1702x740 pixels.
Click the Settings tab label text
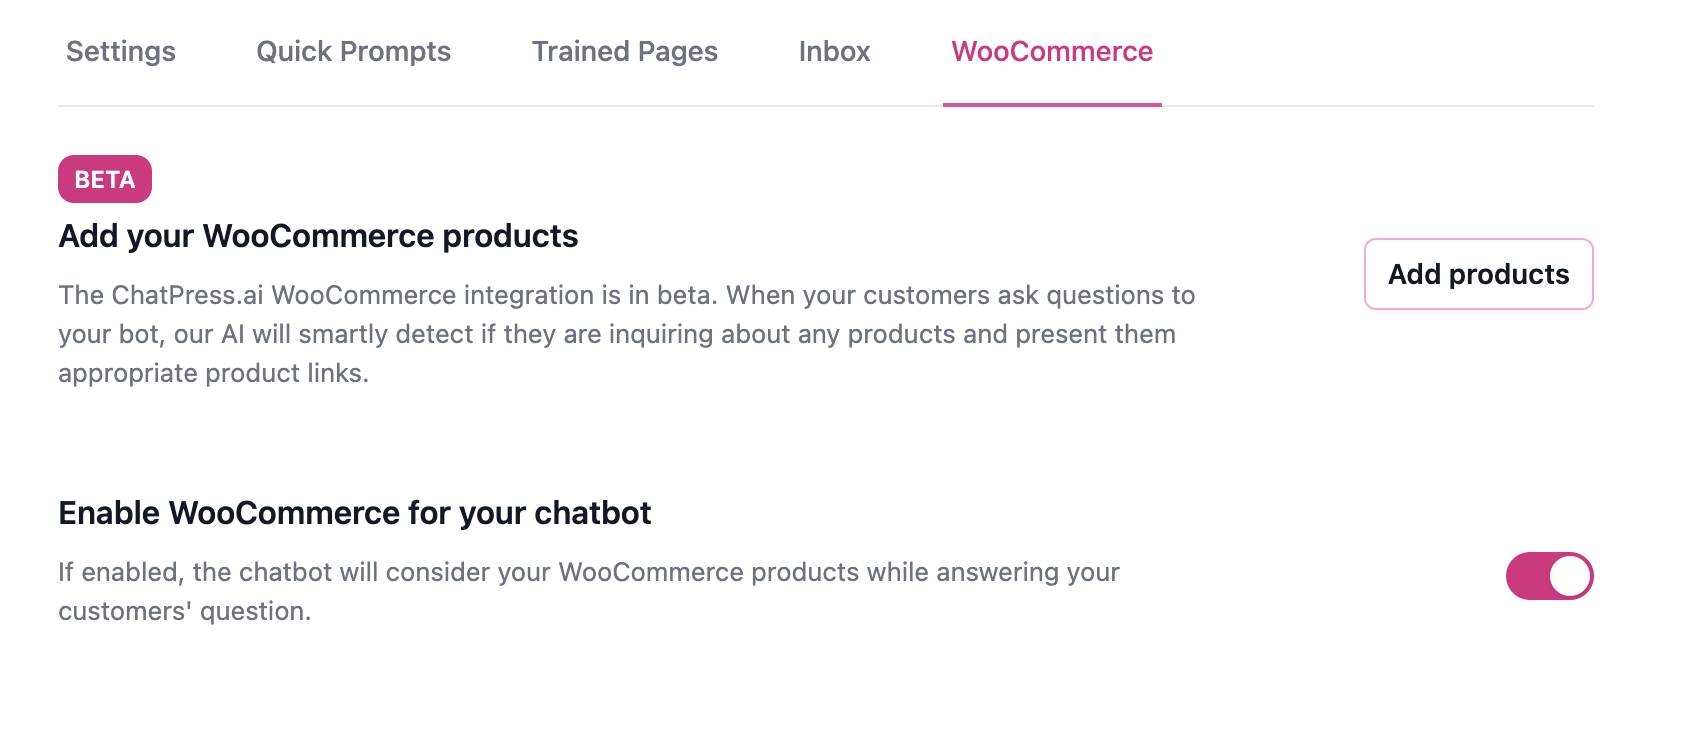click(x=119, y=52)
